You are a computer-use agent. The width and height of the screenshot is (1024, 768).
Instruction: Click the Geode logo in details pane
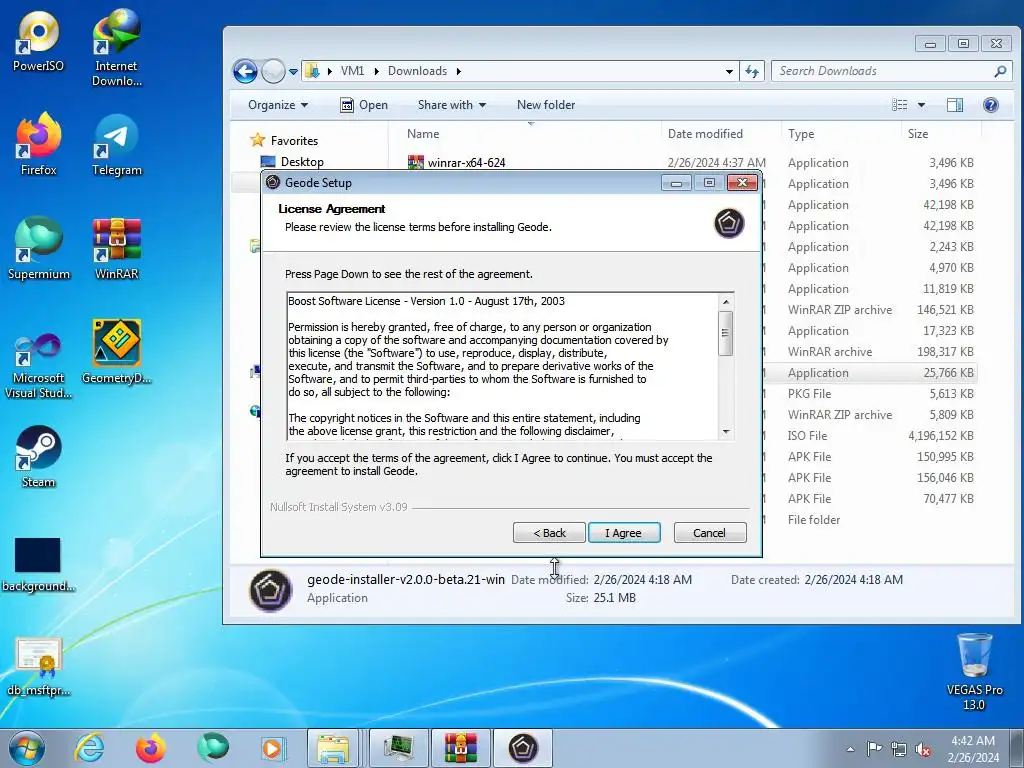270,590
